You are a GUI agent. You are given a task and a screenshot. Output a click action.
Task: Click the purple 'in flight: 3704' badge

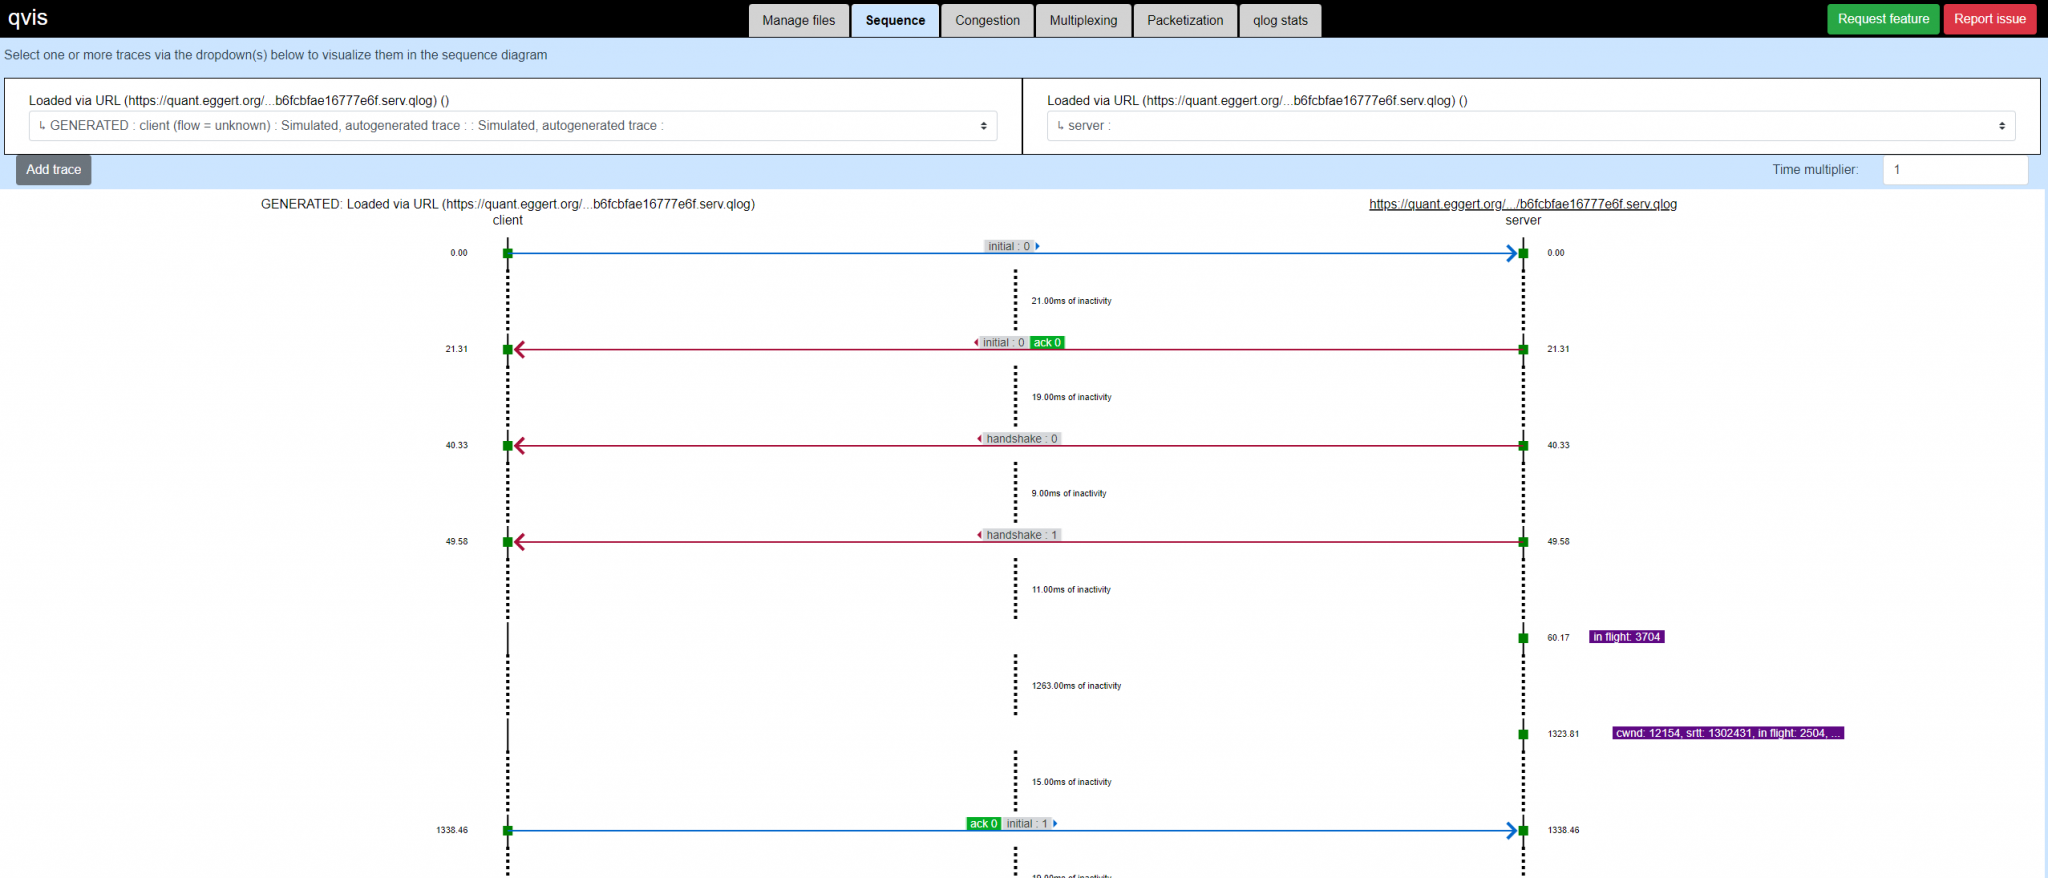pos(1626,637)
